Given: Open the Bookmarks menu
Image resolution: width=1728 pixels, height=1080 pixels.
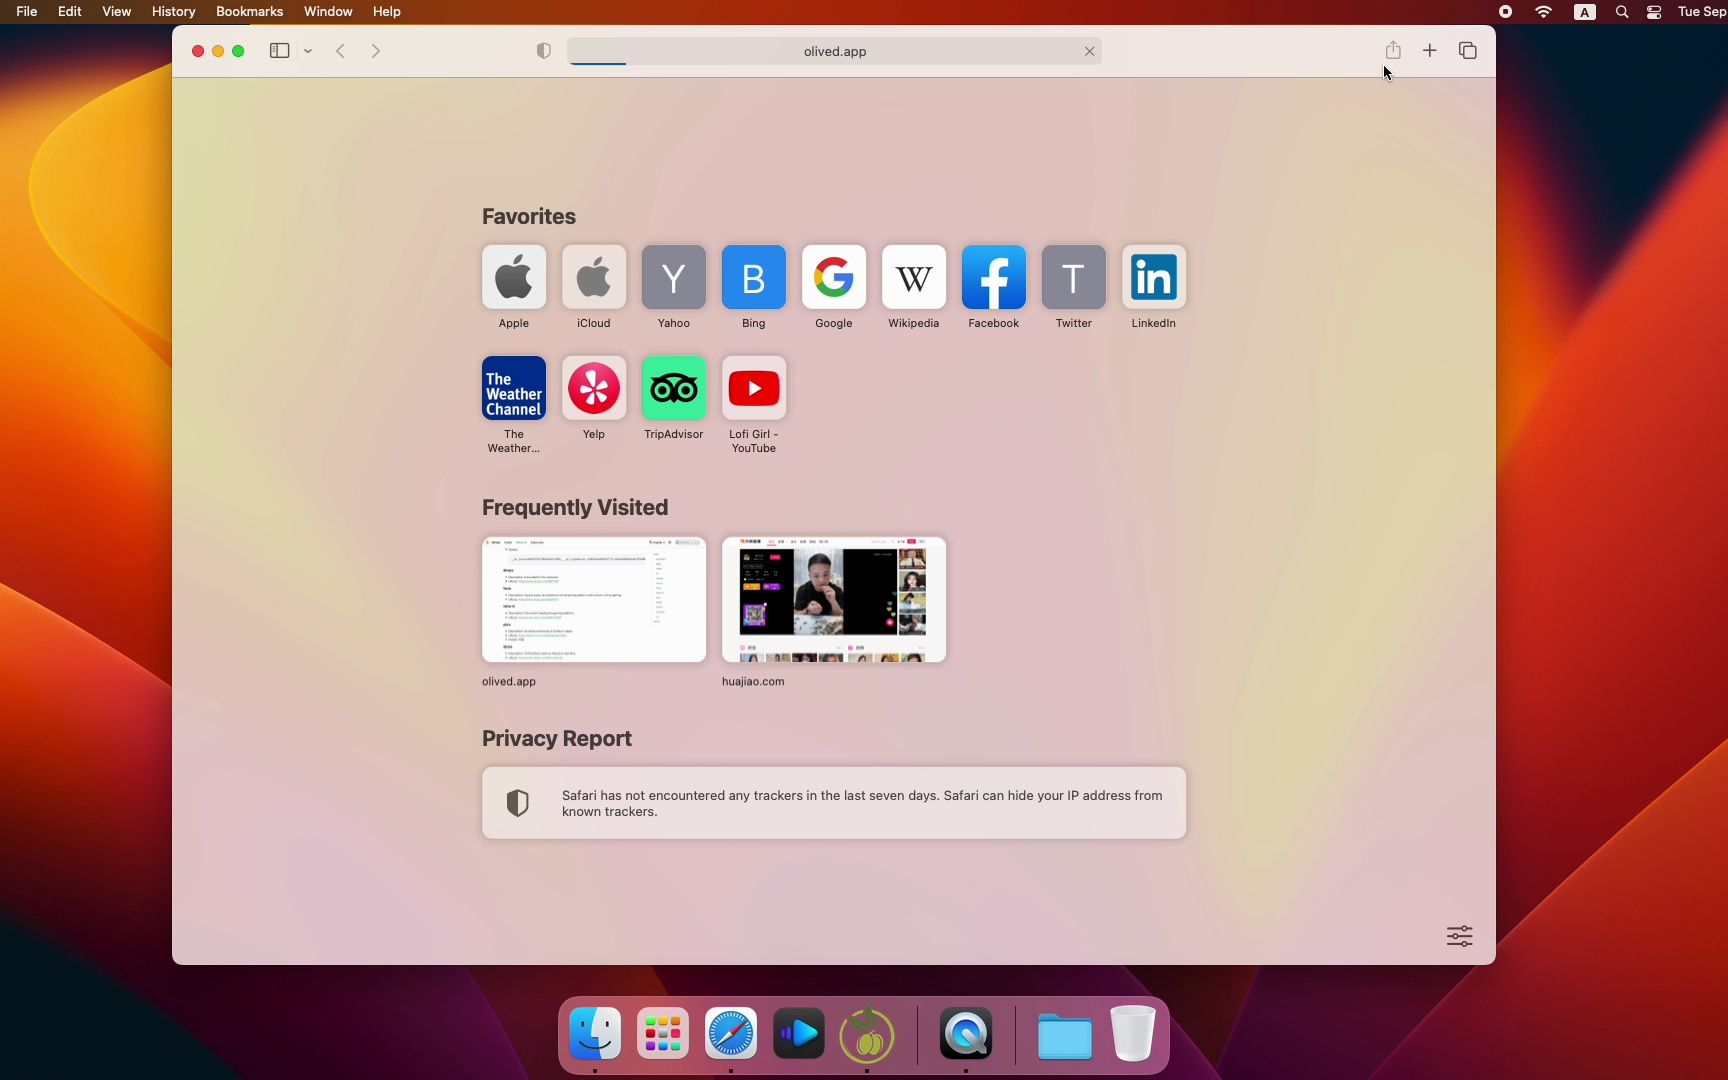Looking at the screenshot, I should click(x=250, y=12).
